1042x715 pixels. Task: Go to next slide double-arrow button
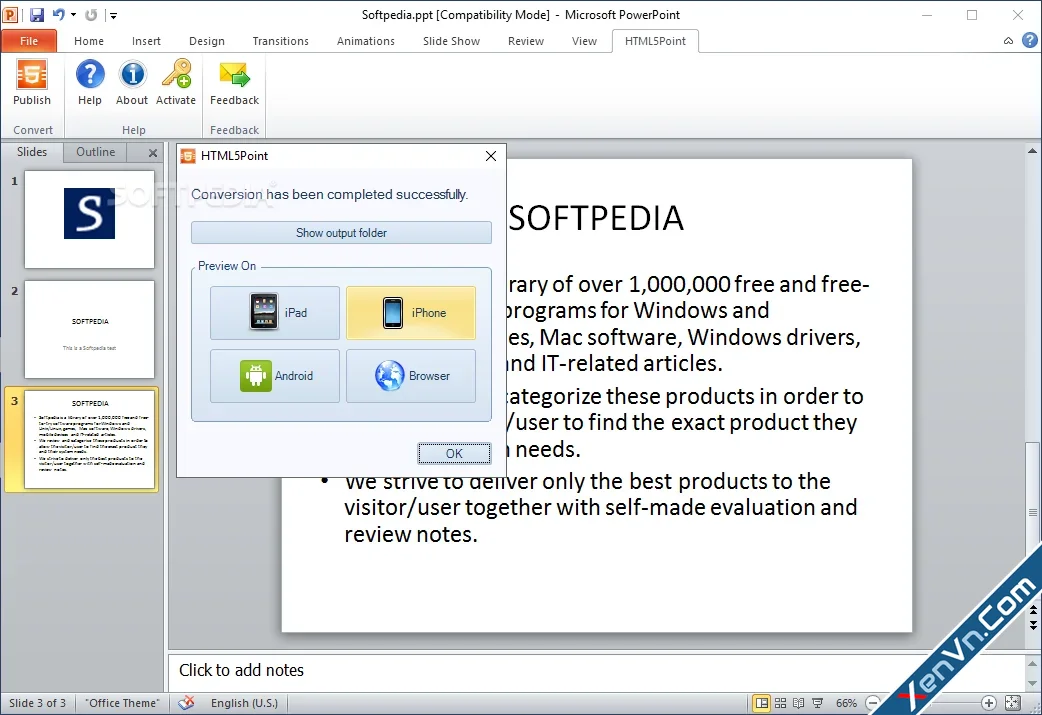1033,625
